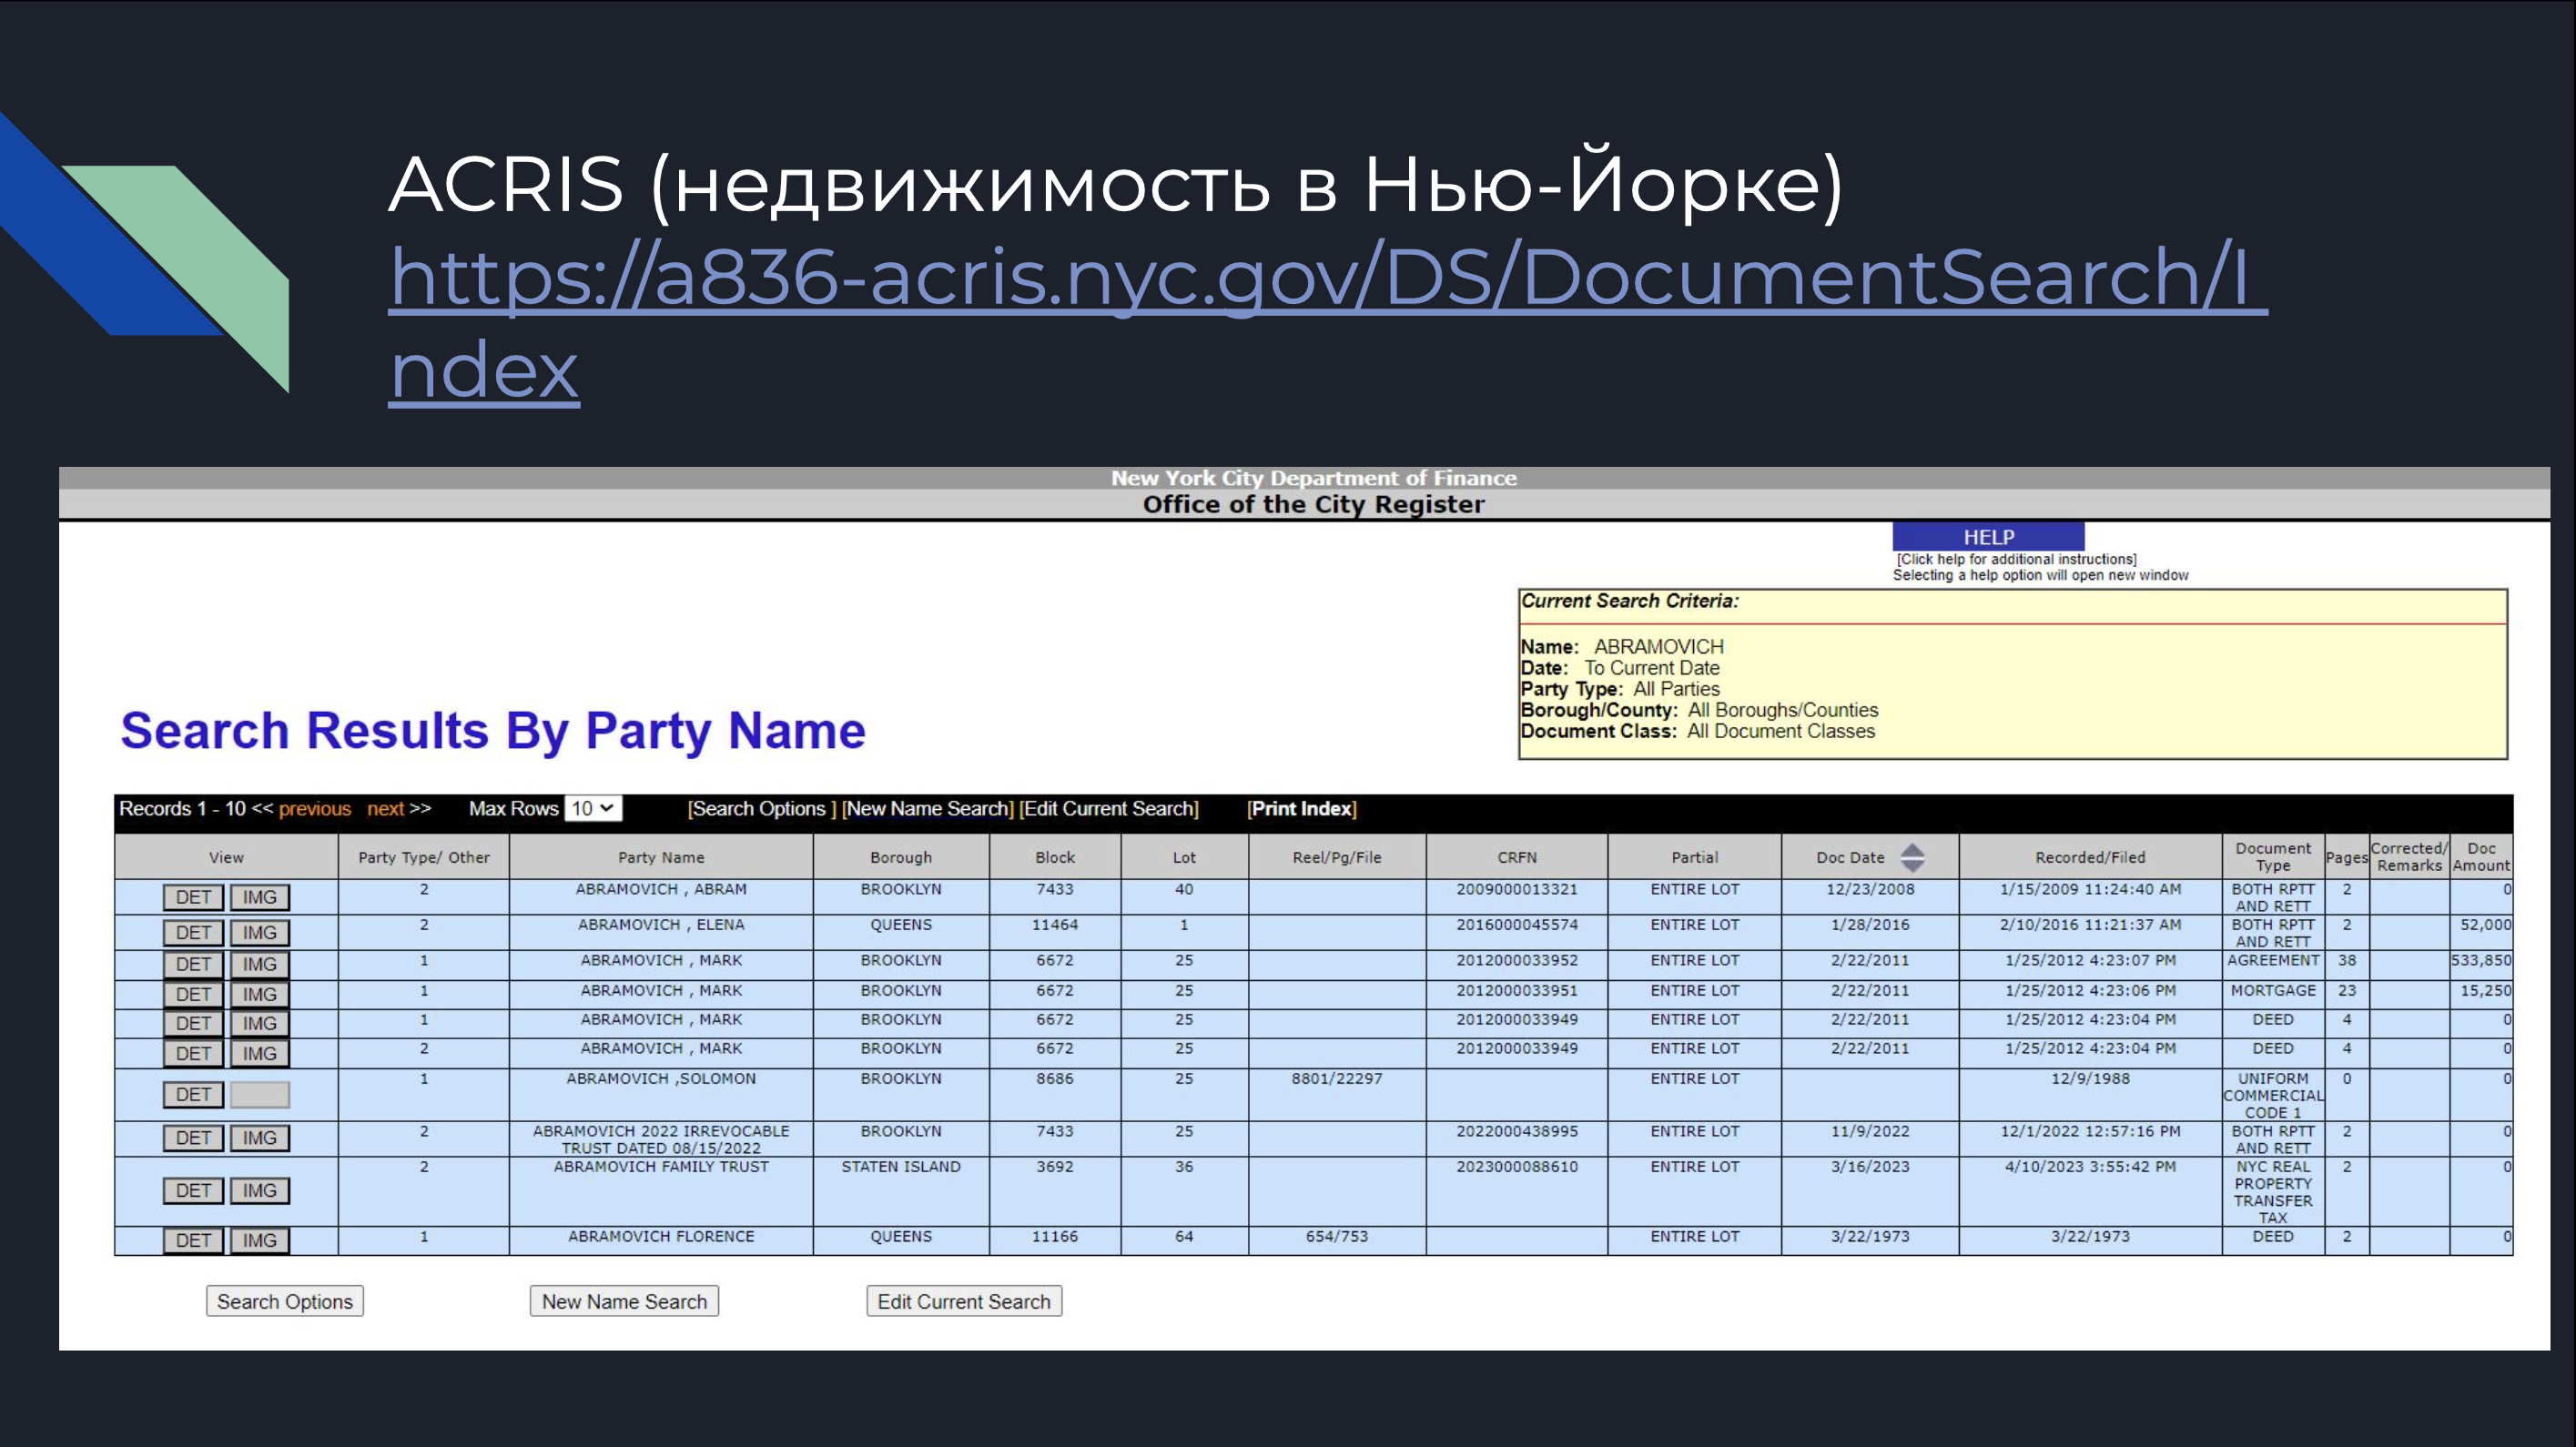Click Search Results By Party Name heading
Image resolution: width=2576 pixels, height=1447 pixels.
[x=493, y=730]
